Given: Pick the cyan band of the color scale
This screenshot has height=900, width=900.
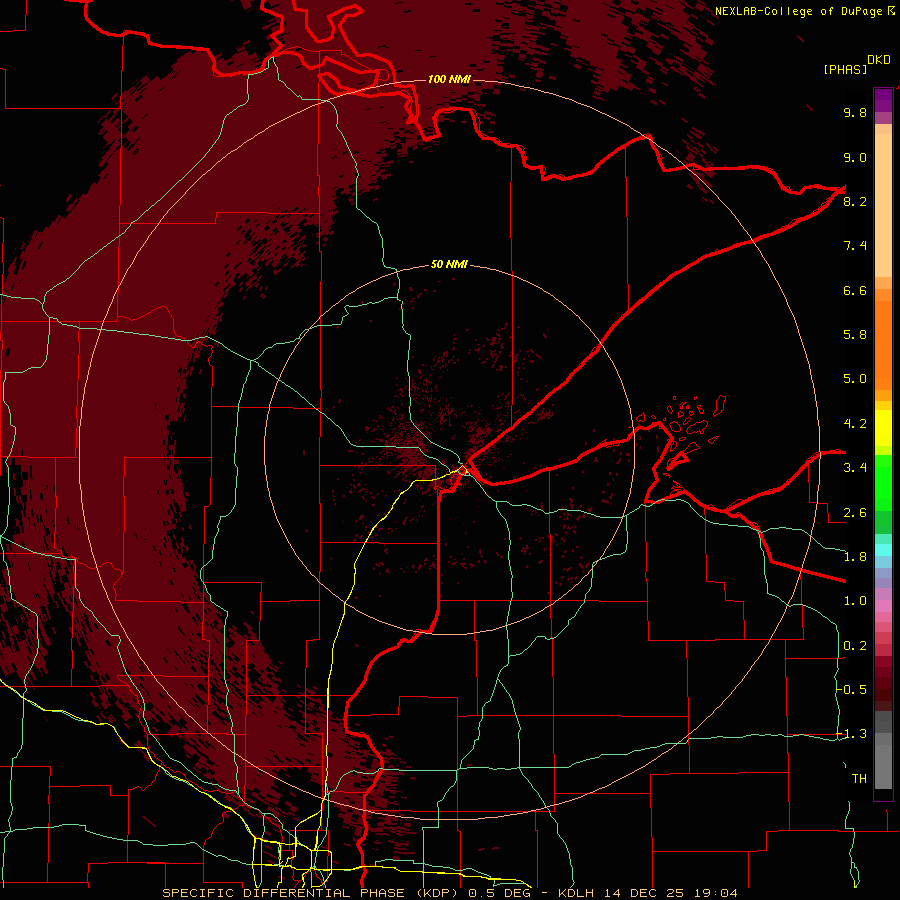Looking at the screenshot, I should [x=883, y=550].
